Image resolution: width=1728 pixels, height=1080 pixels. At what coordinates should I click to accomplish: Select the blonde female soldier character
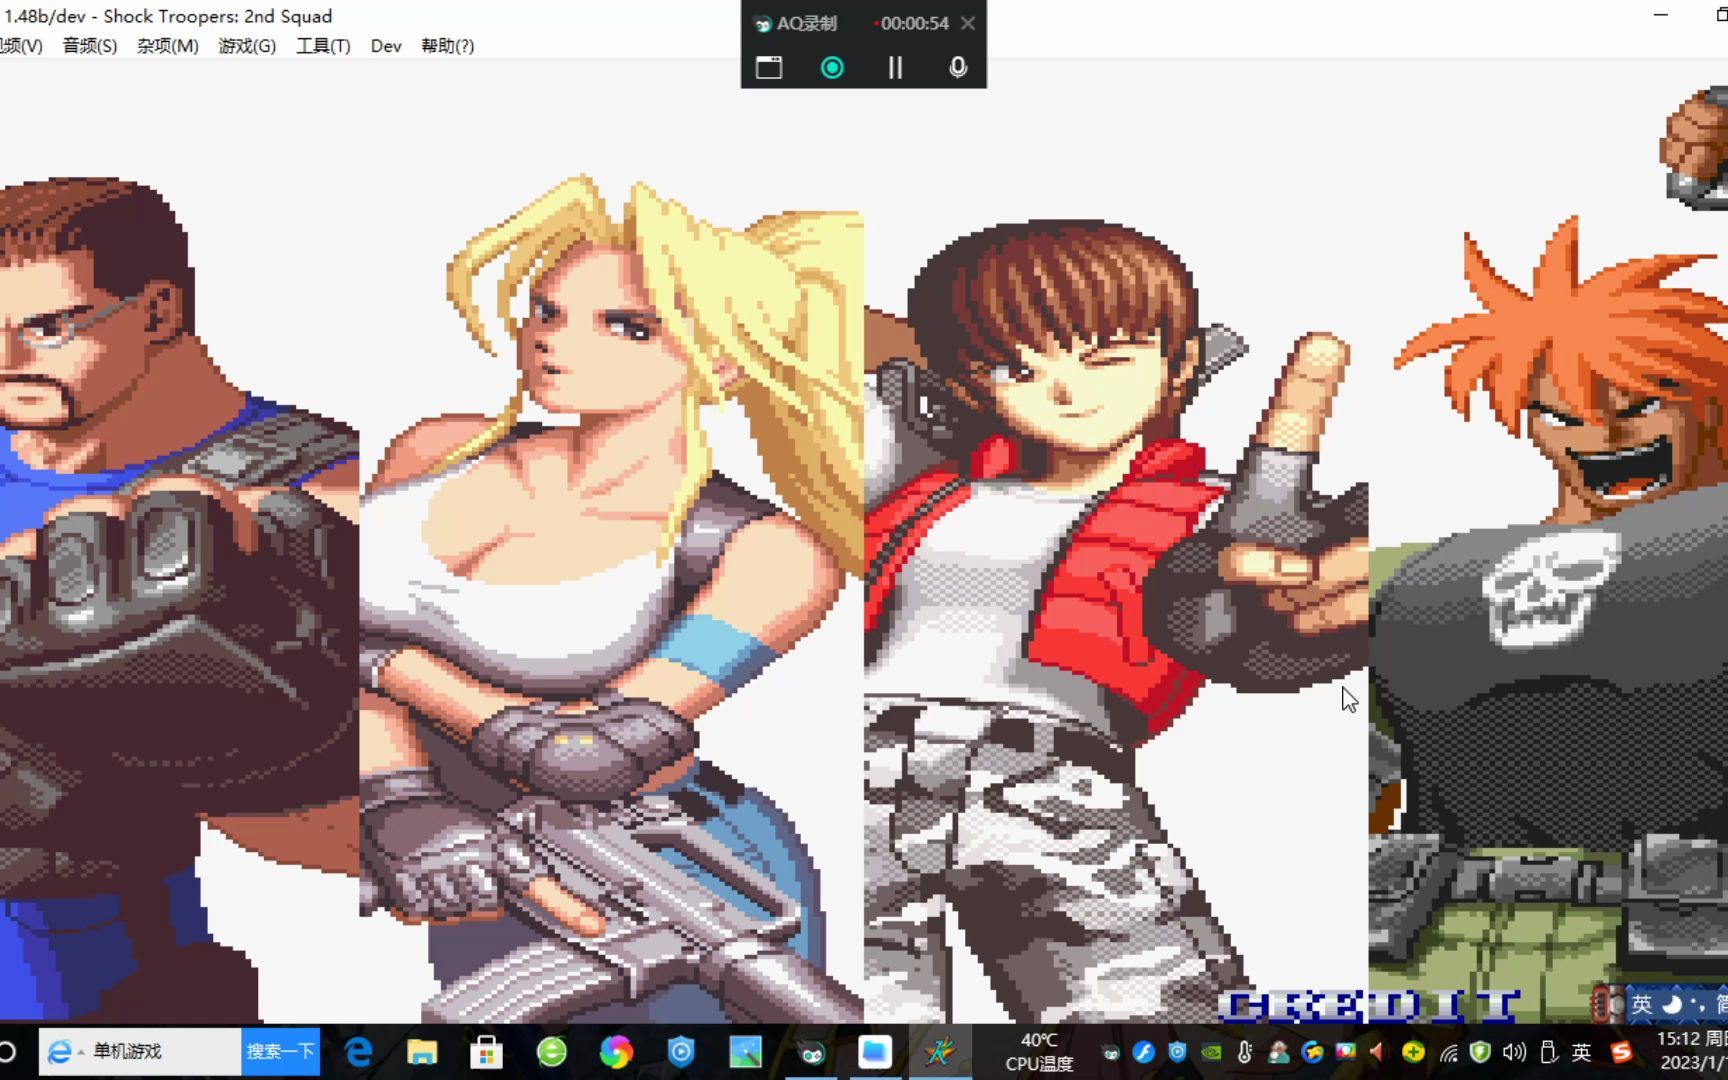pos(610,600)
